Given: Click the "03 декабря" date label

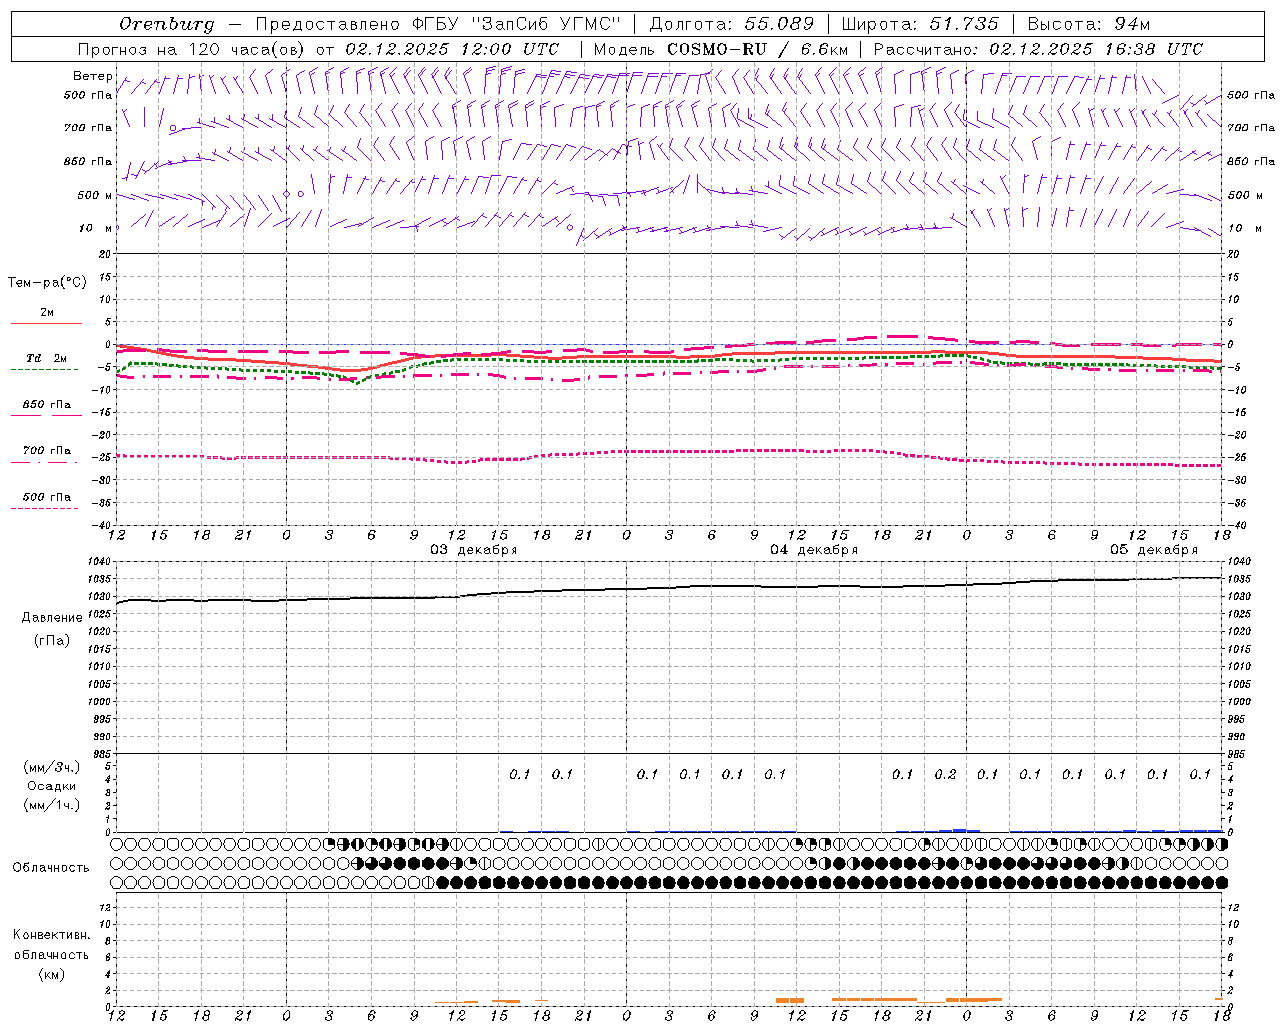Looking at the screenshot, I should tap(474, 550).
